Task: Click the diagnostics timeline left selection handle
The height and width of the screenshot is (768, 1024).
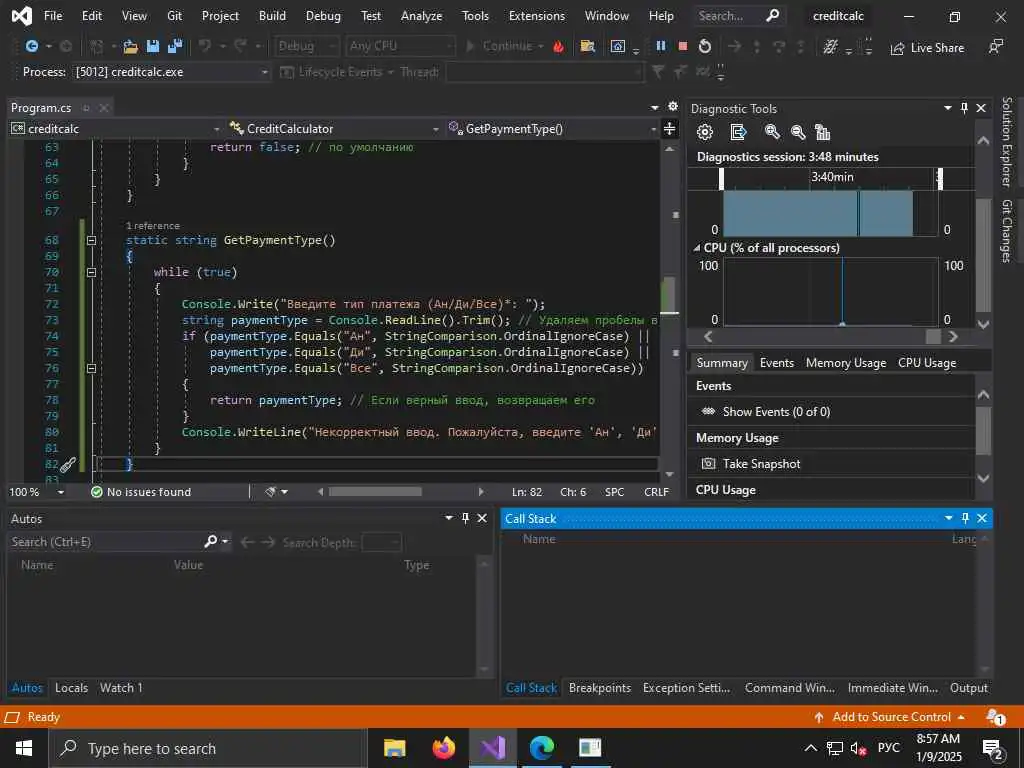Action: (x=722, y=178)
